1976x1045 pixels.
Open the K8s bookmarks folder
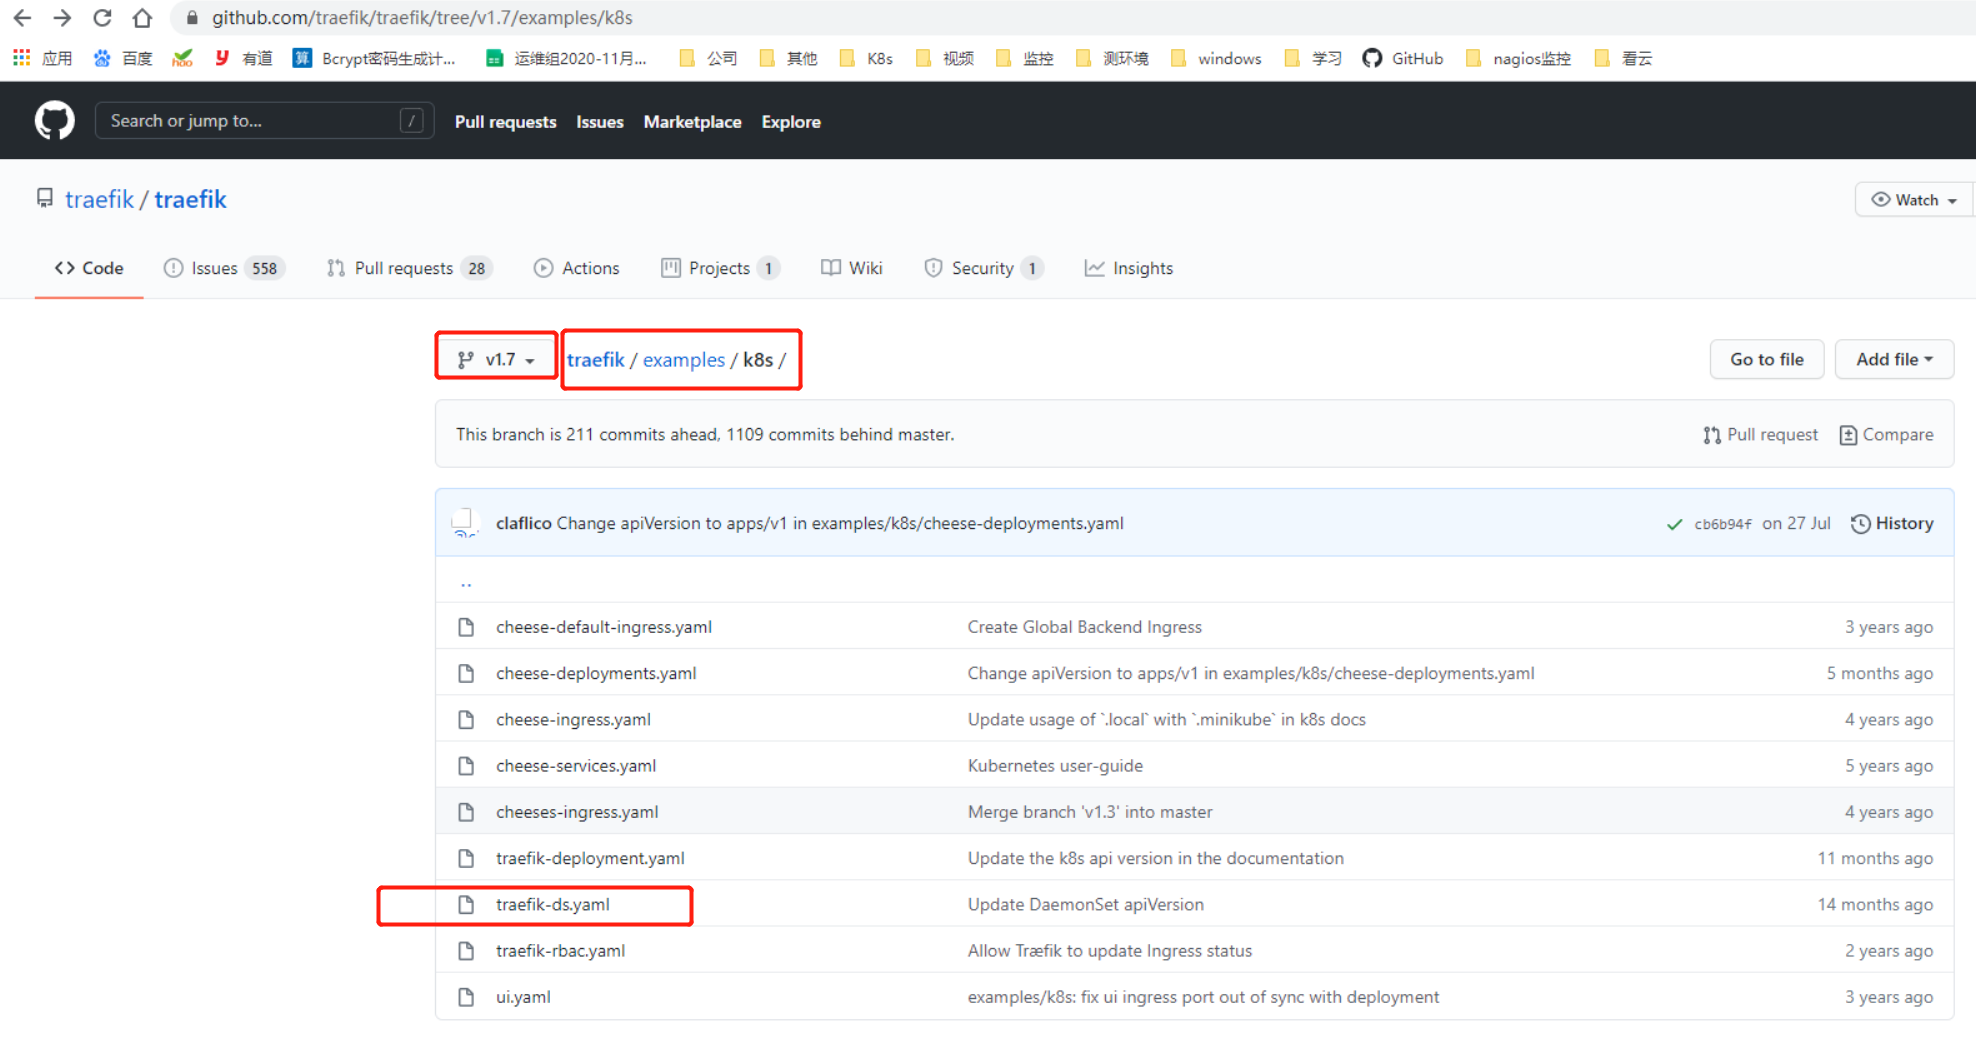(x=866, y=58)
